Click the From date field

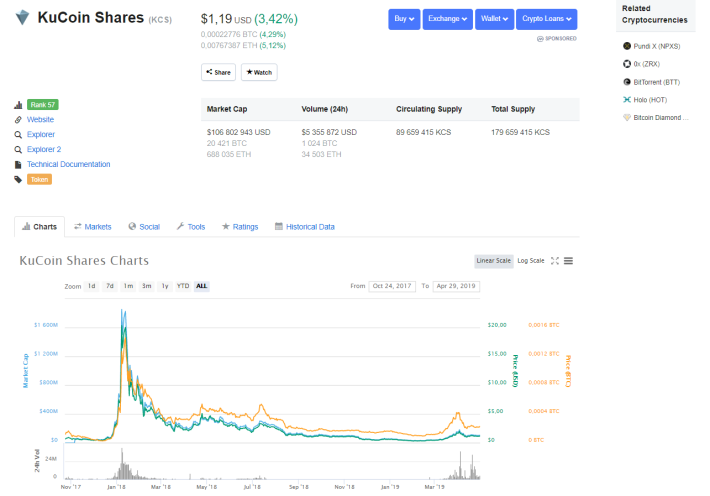pos(392,286)
